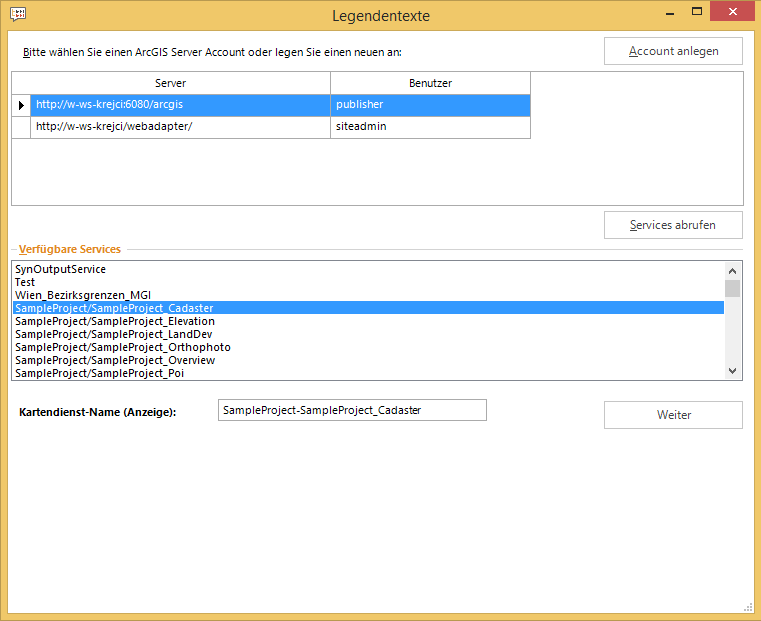Choose the Test service entry
The height and width of the screenshot is (621, 761).
25,282
